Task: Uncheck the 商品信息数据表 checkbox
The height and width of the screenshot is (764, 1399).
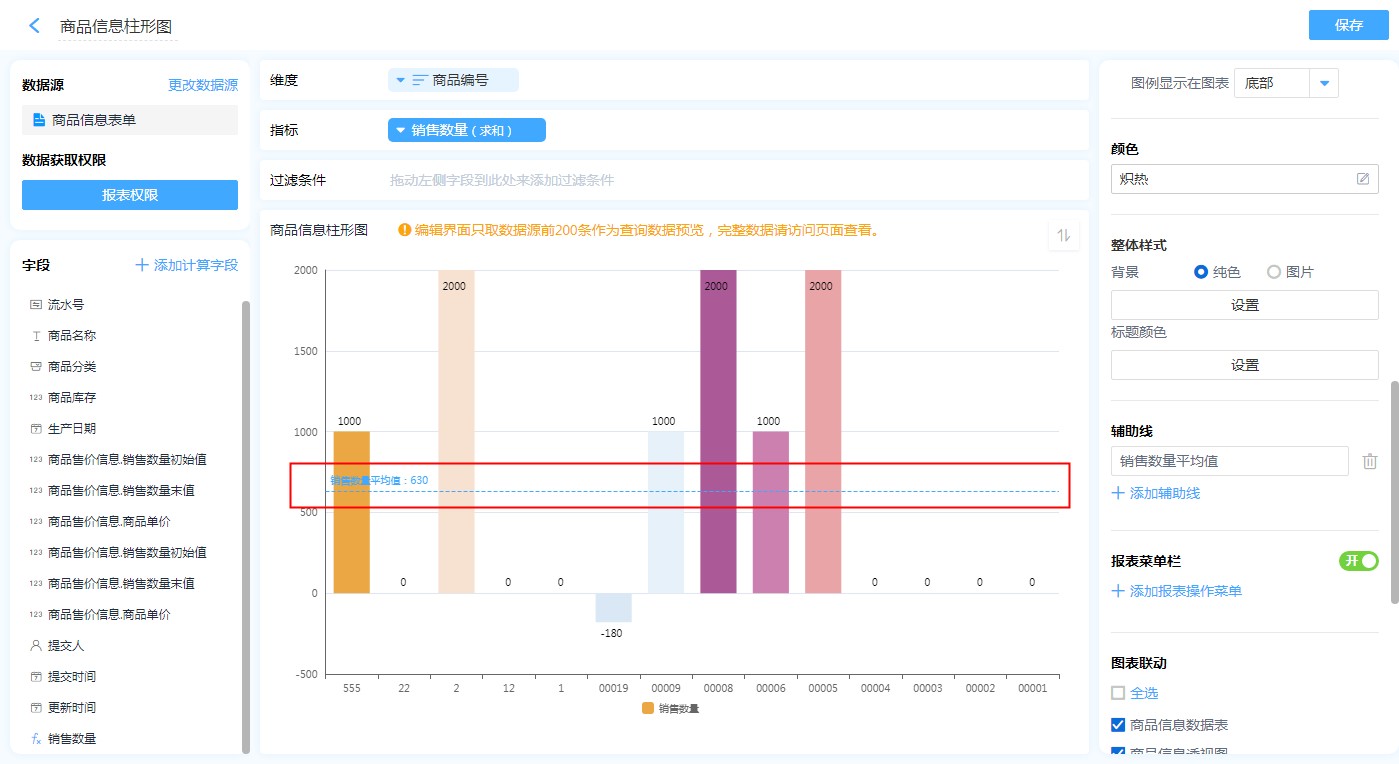Action: pyautogui.click(x=1118, y=725)
